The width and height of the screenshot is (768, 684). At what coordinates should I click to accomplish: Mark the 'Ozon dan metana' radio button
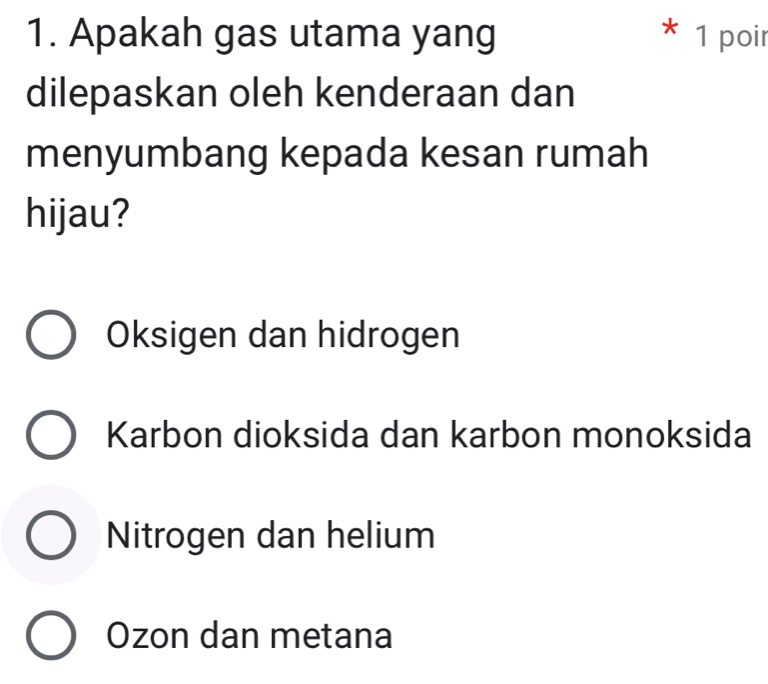click(x=50, y=636)
